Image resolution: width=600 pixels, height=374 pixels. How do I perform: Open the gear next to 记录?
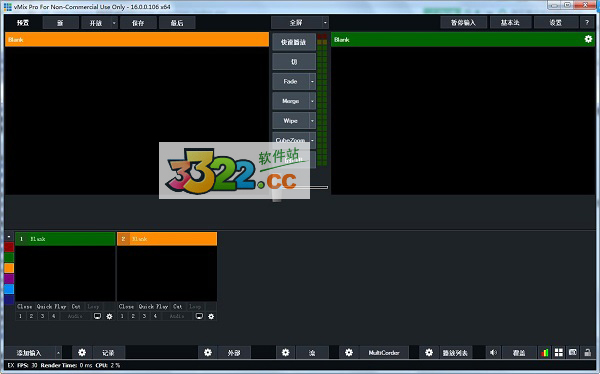82,353
